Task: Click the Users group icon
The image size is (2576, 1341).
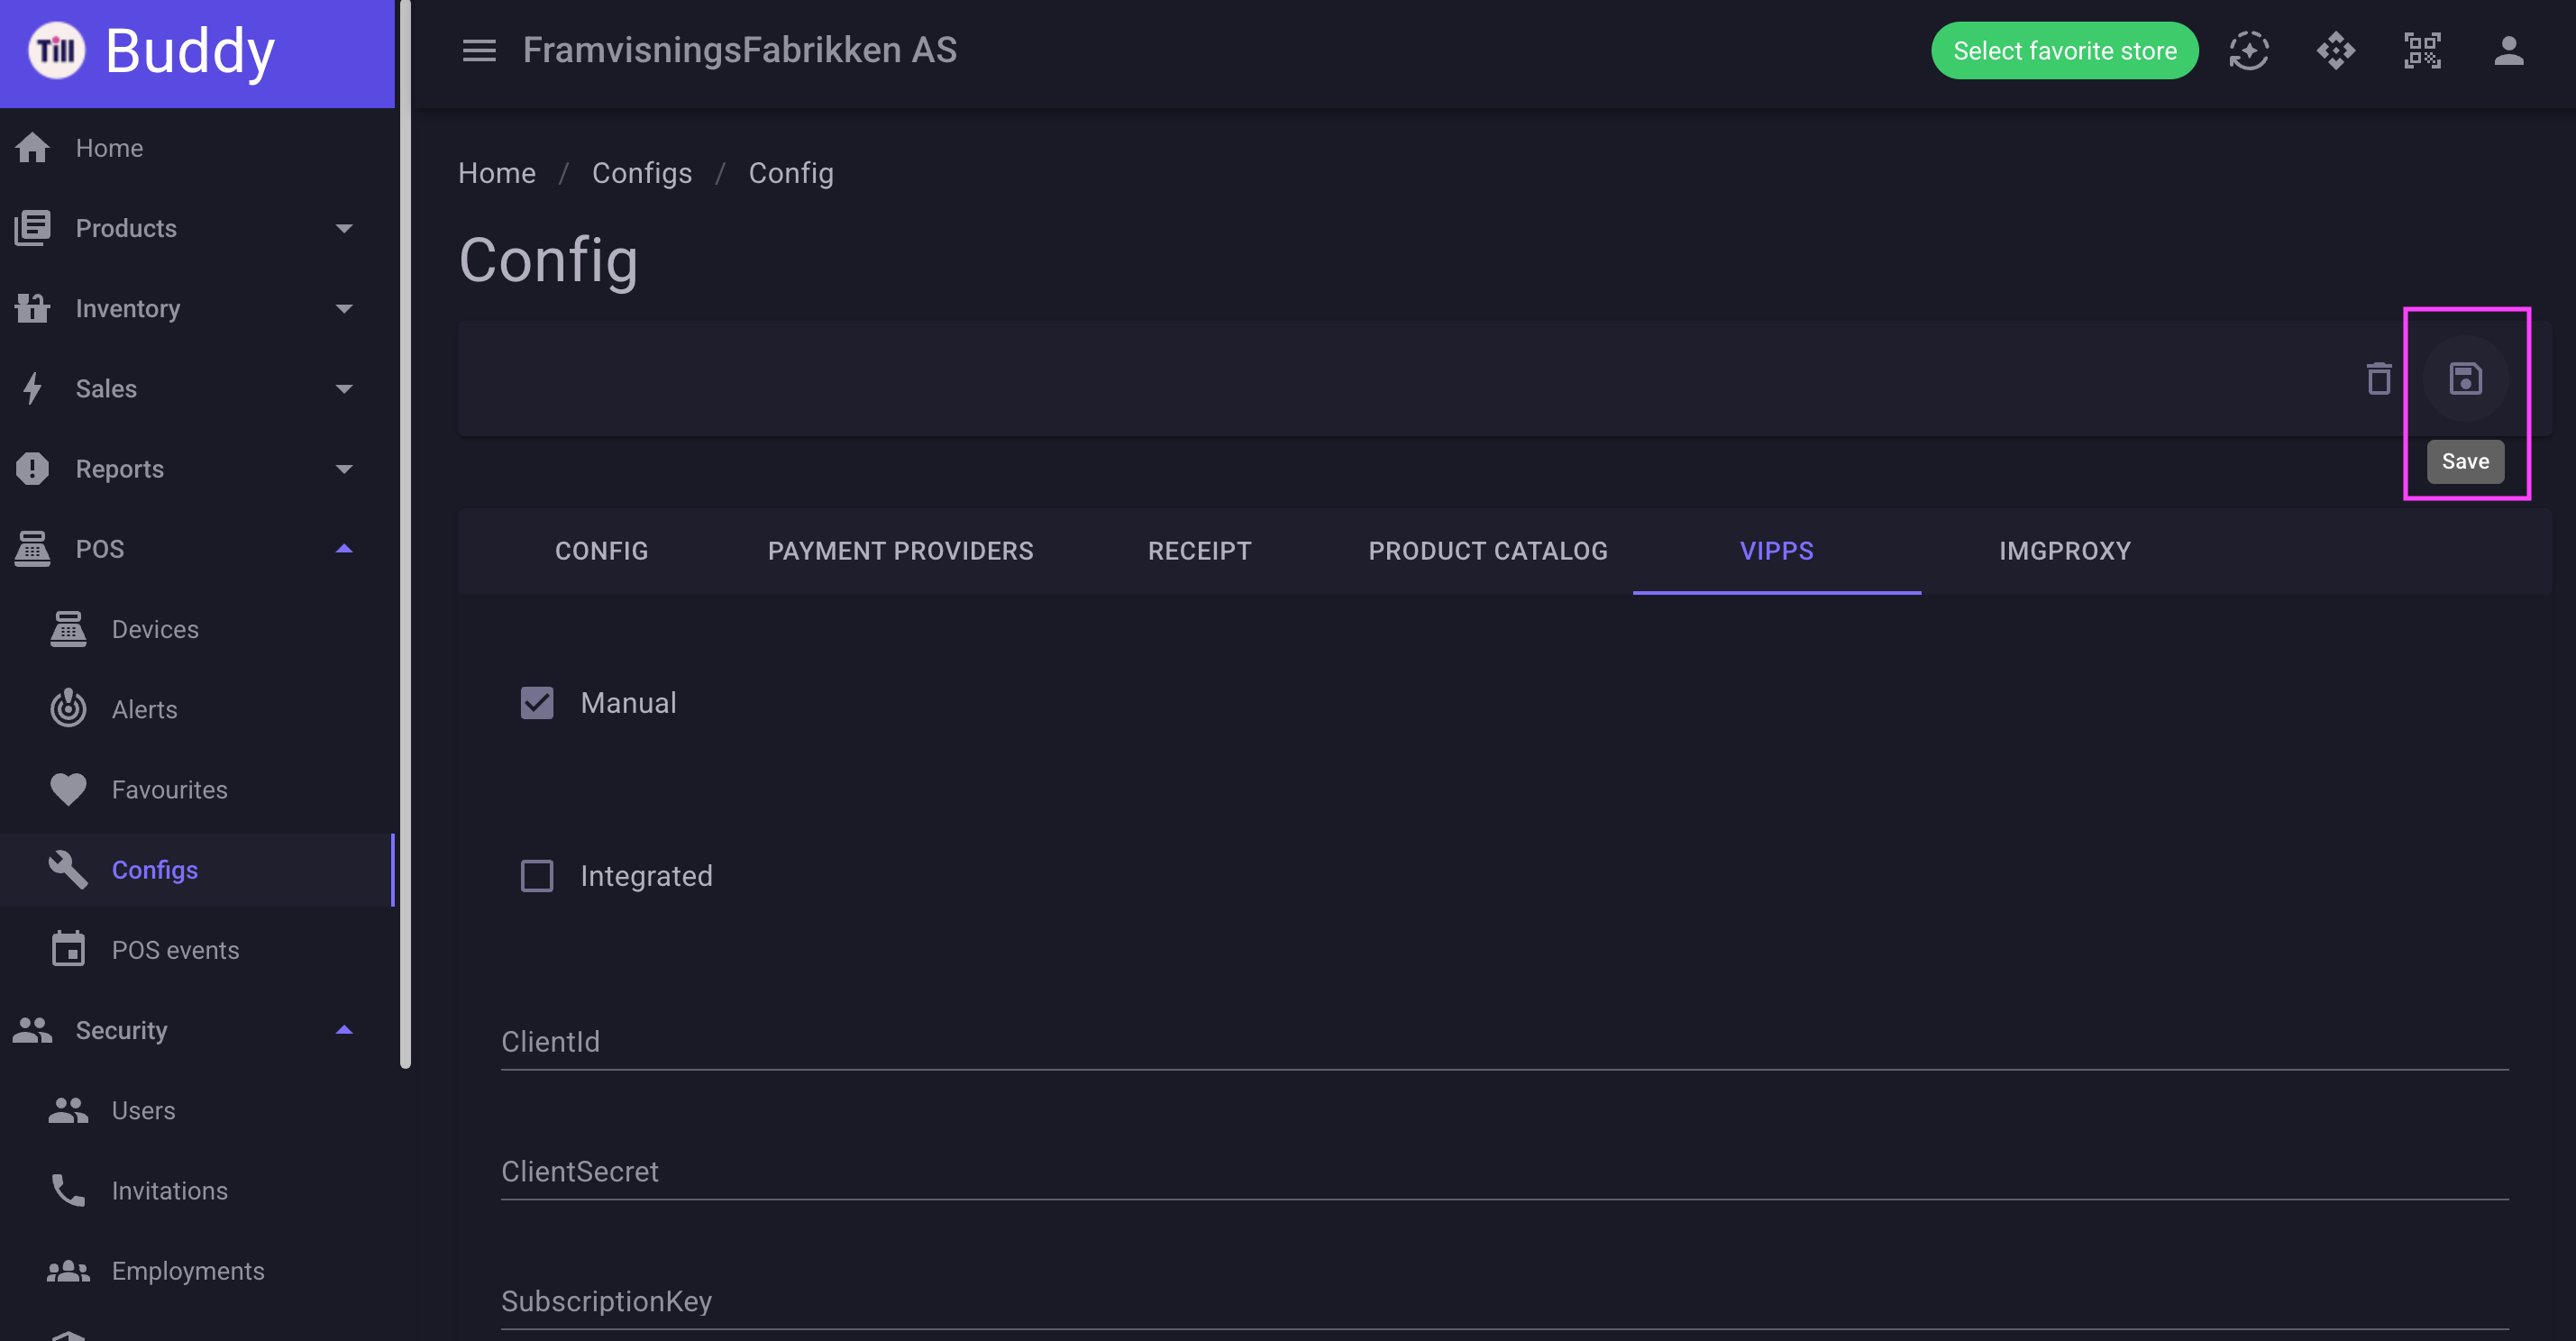Action: tap(68, 1110)
